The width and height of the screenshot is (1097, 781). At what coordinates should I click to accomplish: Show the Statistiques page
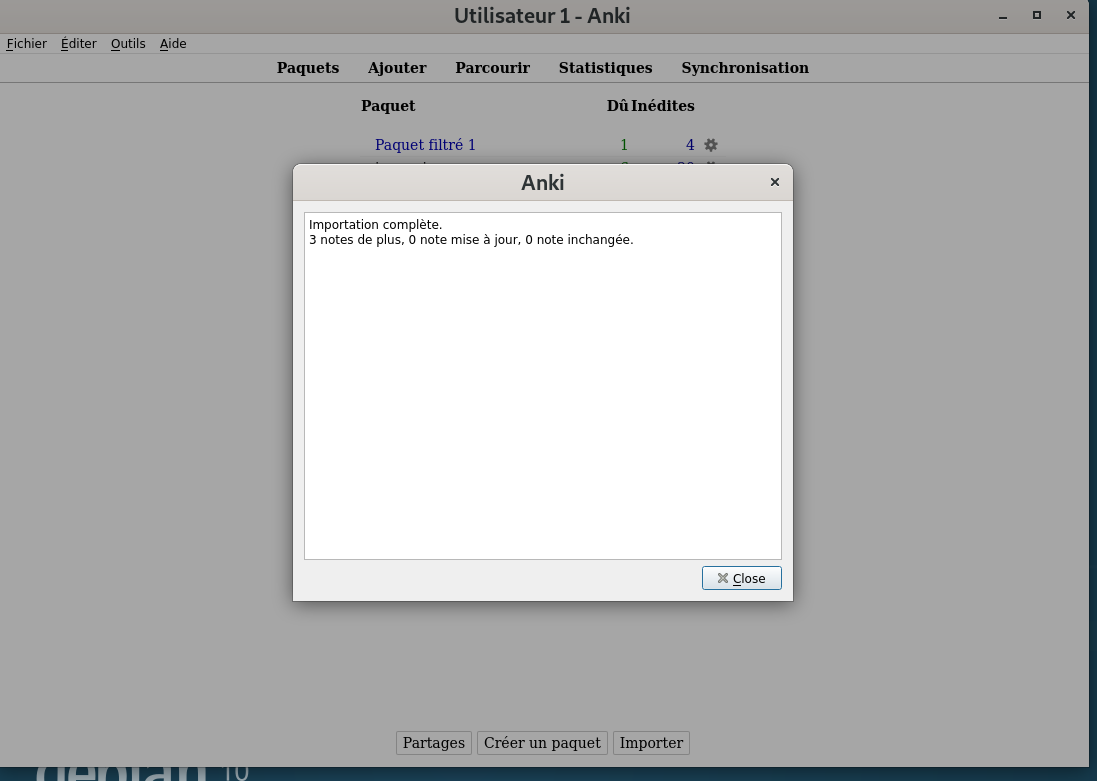605,68
